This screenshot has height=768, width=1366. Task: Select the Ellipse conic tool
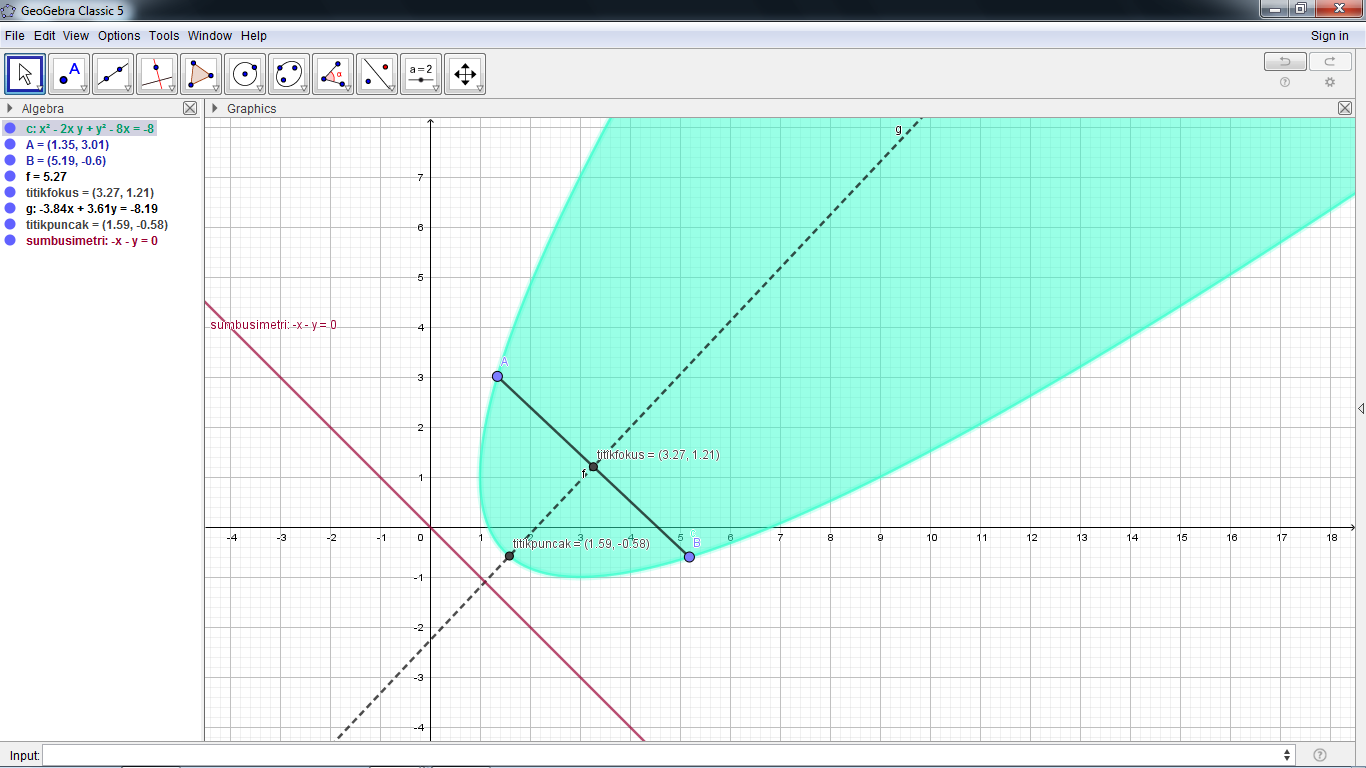tap(289, 73)
